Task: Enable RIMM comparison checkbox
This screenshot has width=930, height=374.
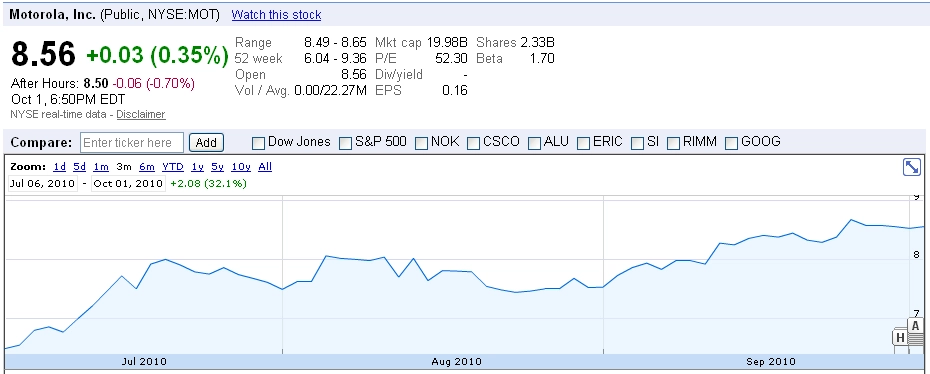Action: pos(673,143)
